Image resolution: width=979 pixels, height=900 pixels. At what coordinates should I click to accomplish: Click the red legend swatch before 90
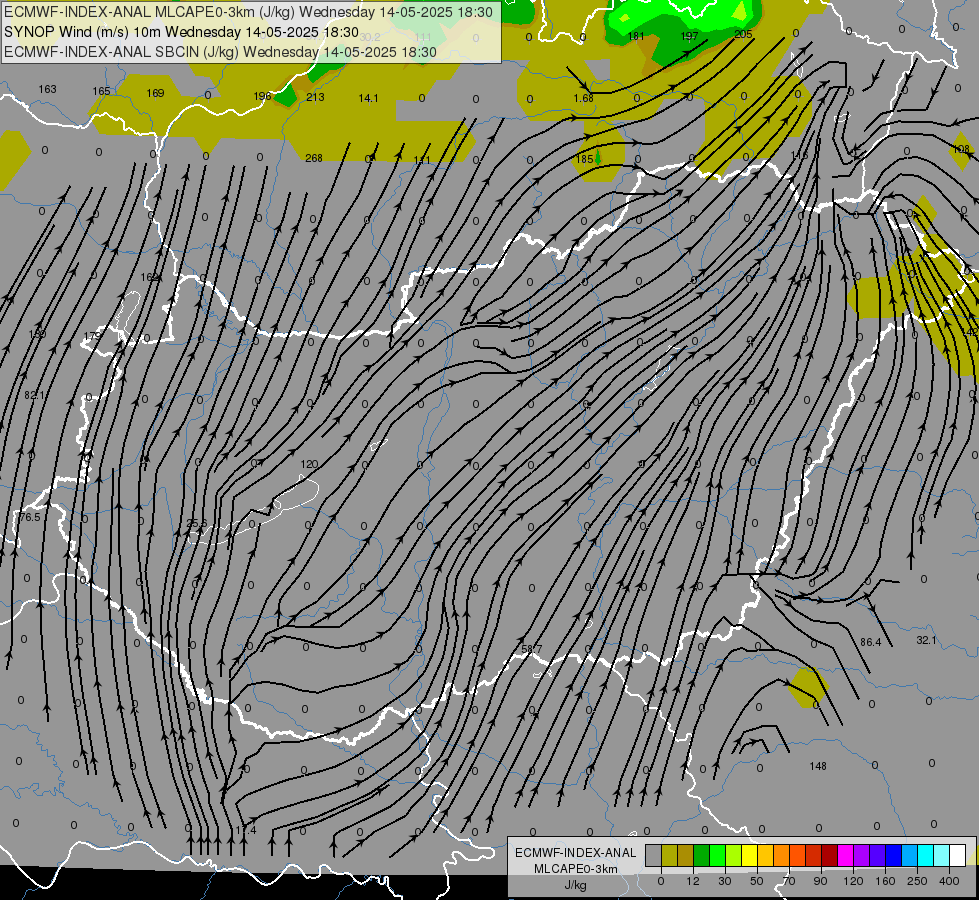tap(814, 855)
